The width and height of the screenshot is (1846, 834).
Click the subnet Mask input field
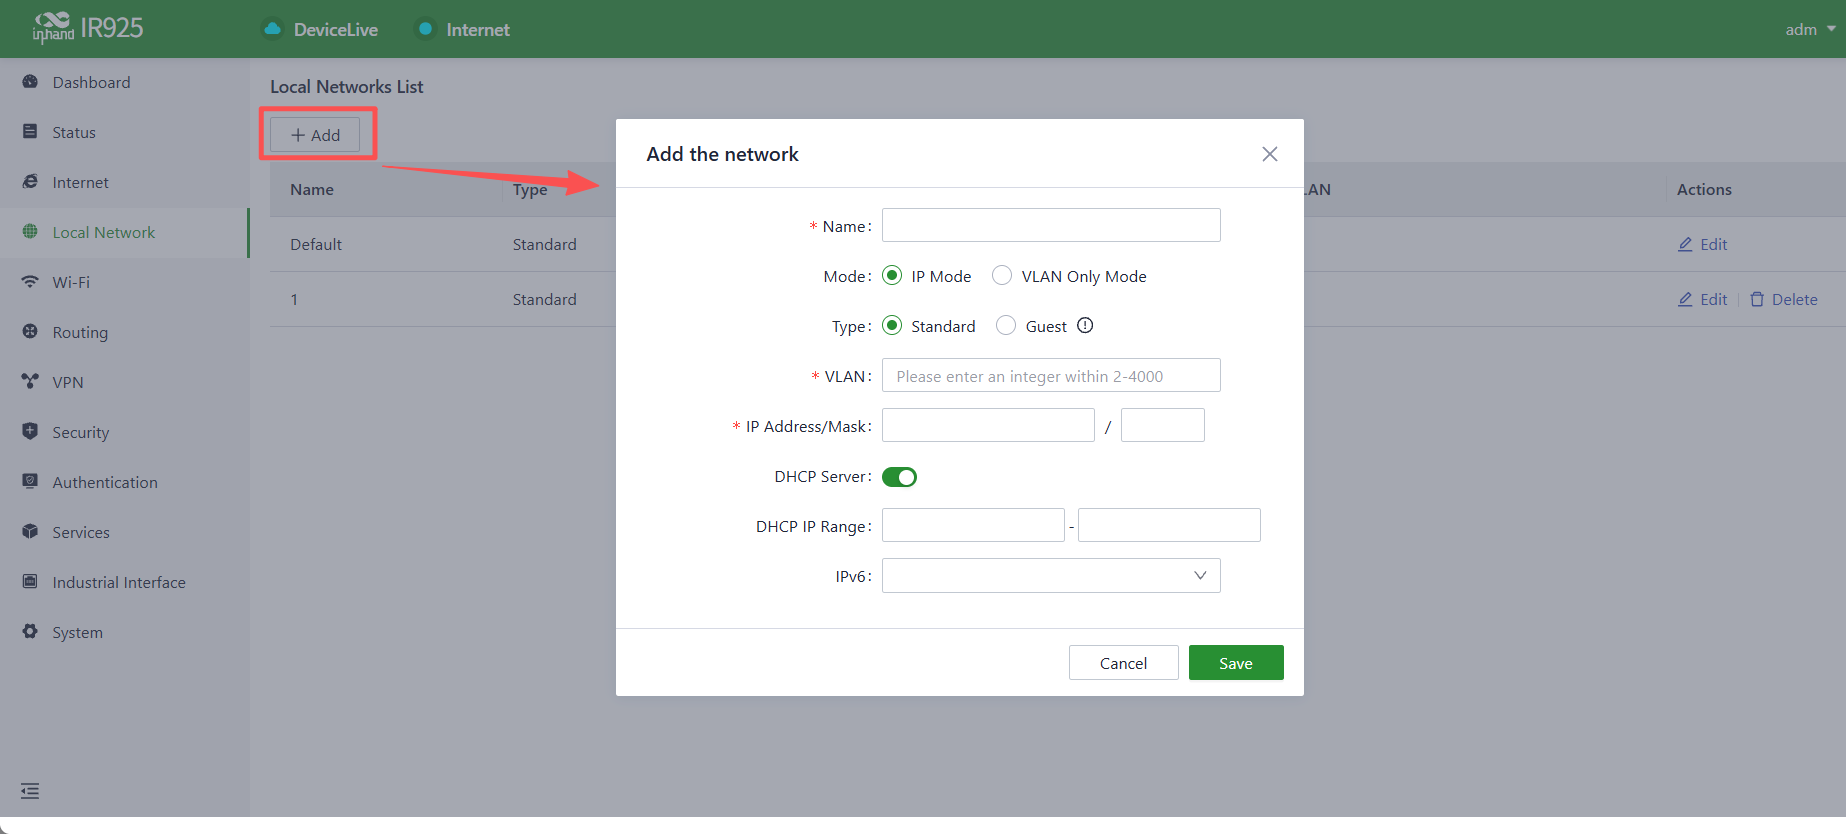(x=1163, y=425)
